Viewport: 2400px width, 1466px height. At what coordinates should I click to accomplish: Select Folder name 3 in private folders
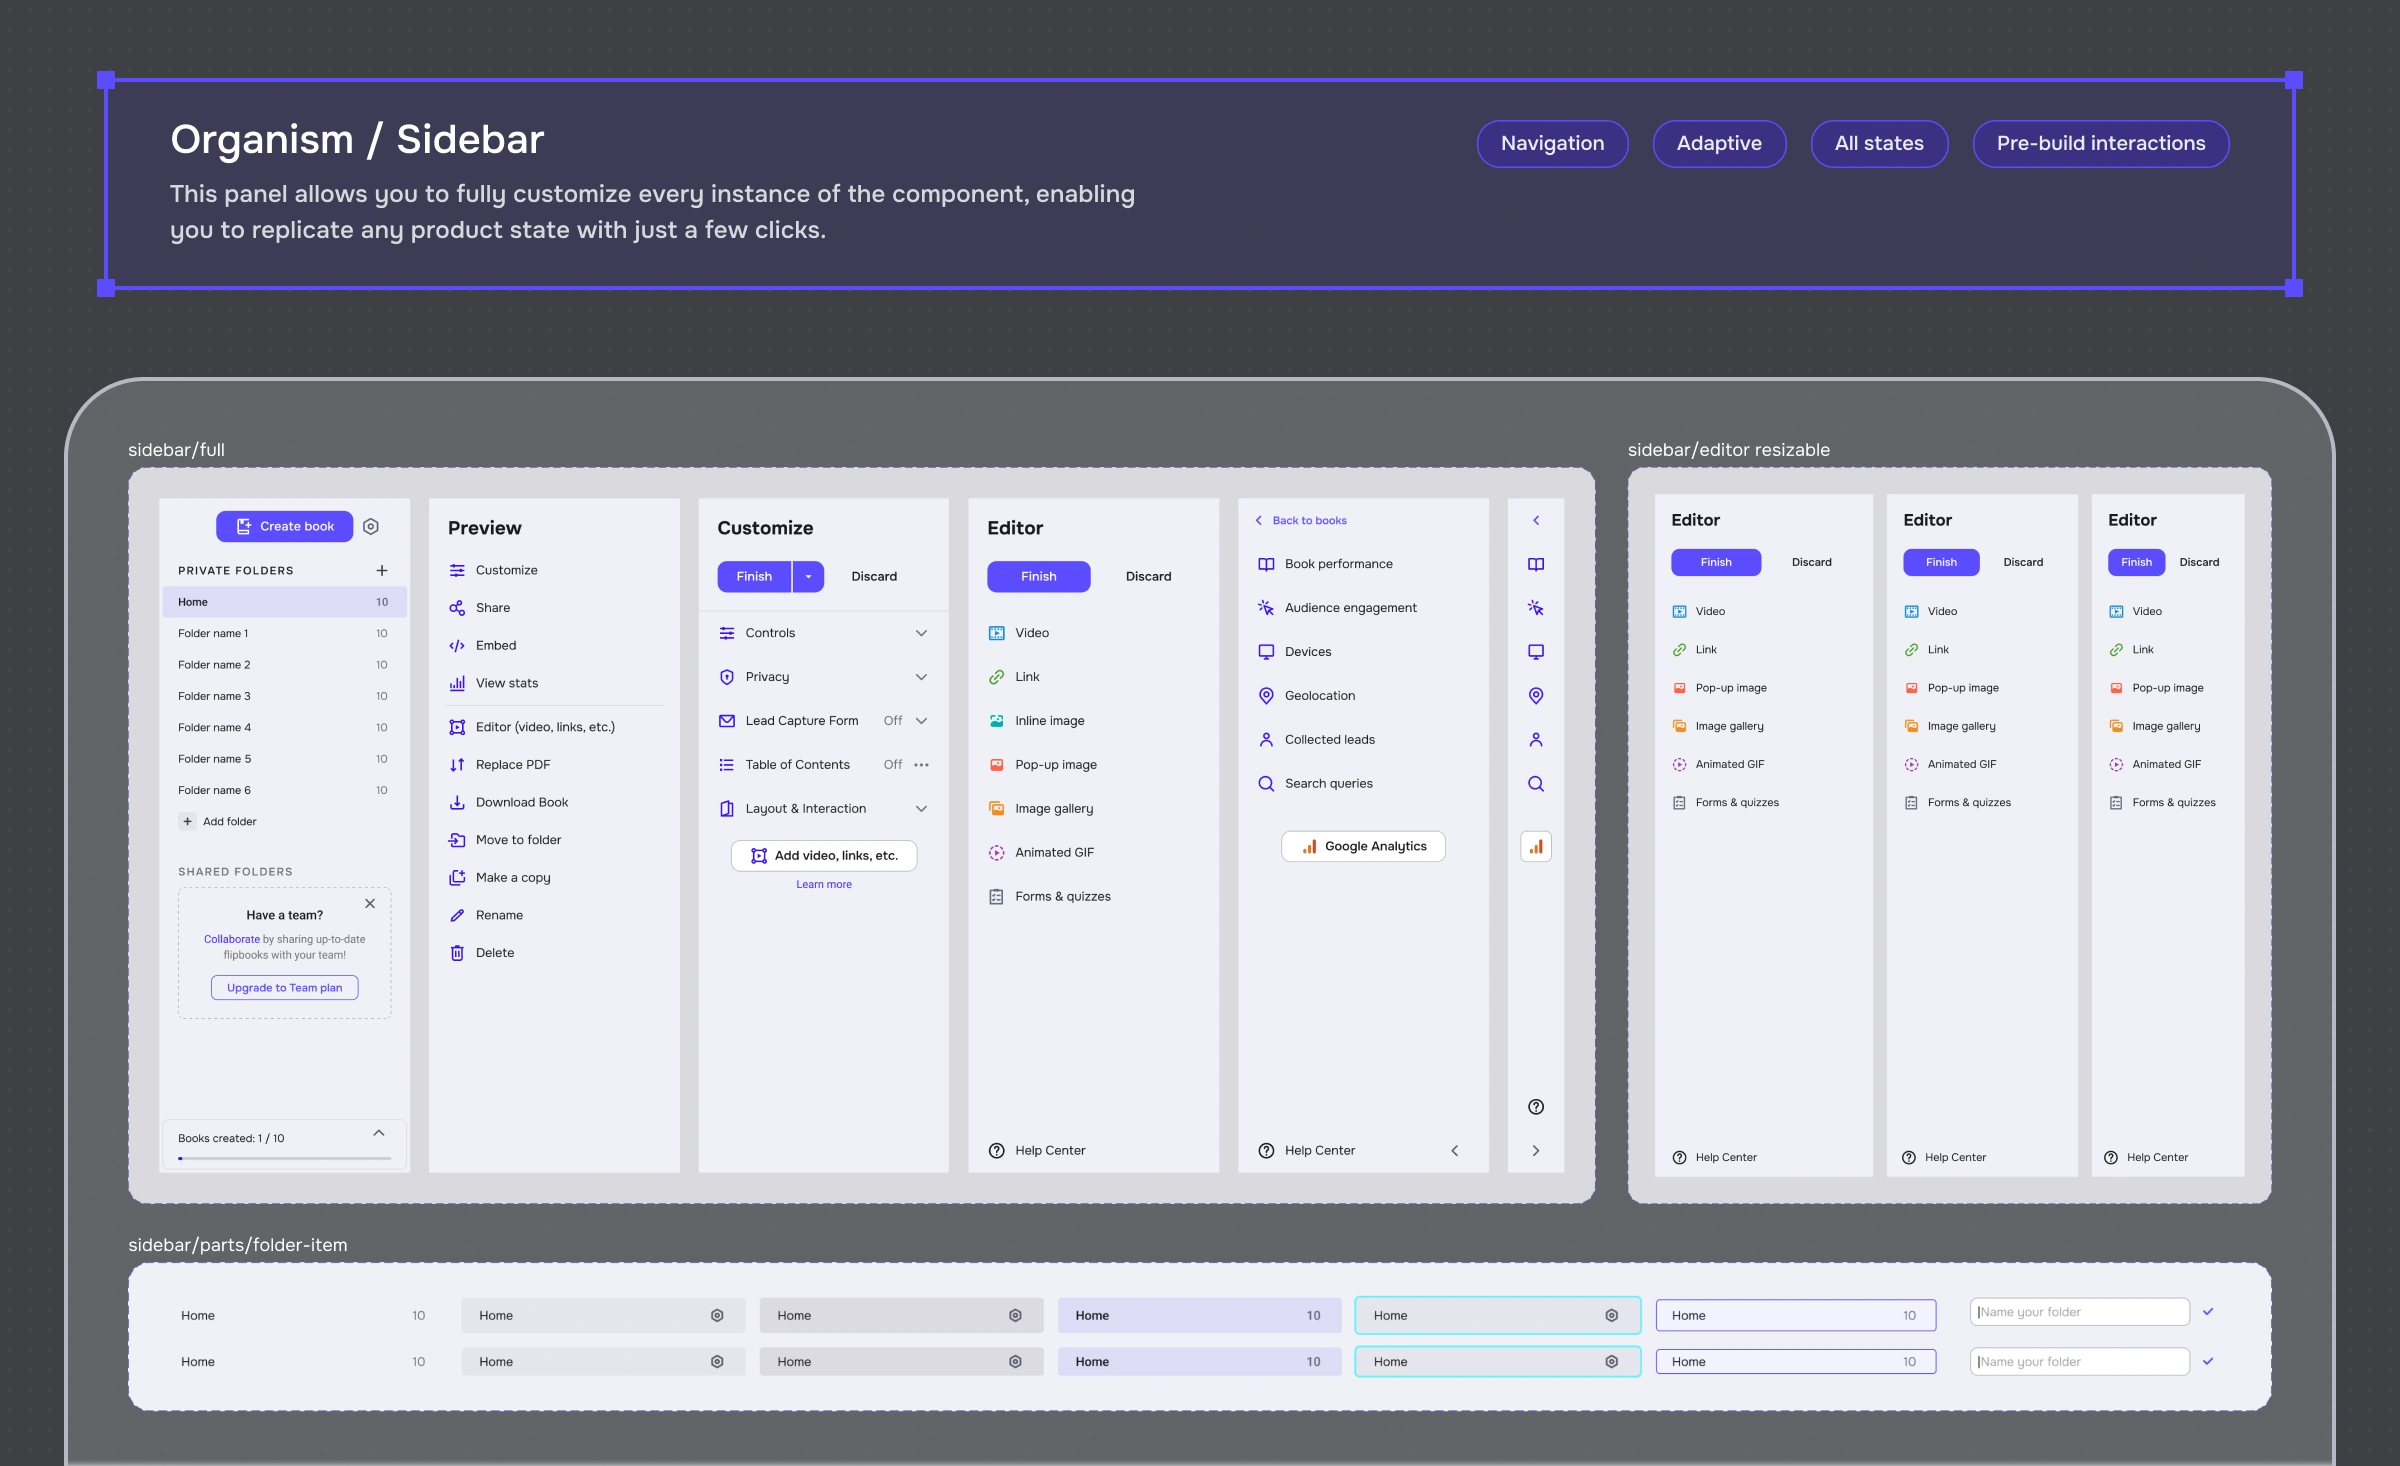pos(214,696)
